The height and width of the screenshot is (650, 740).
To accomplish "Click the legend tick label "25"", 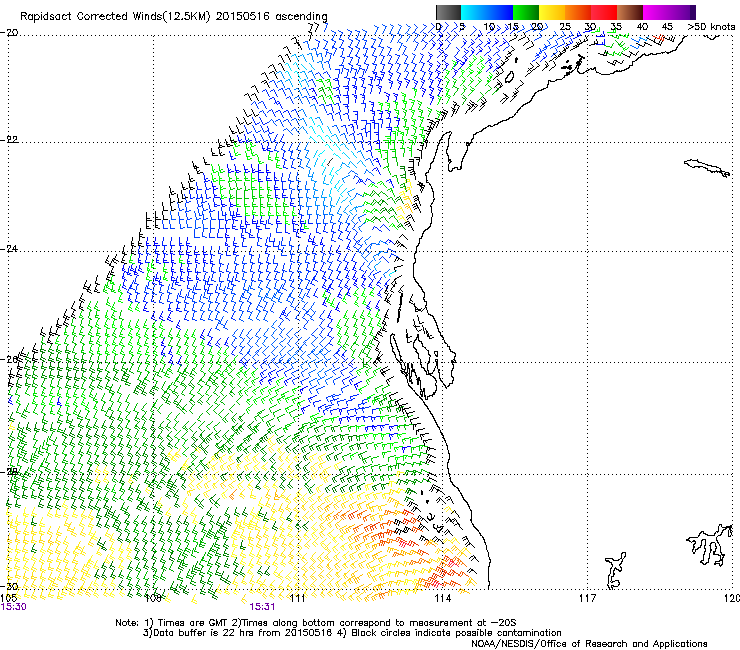I will 565,27.
